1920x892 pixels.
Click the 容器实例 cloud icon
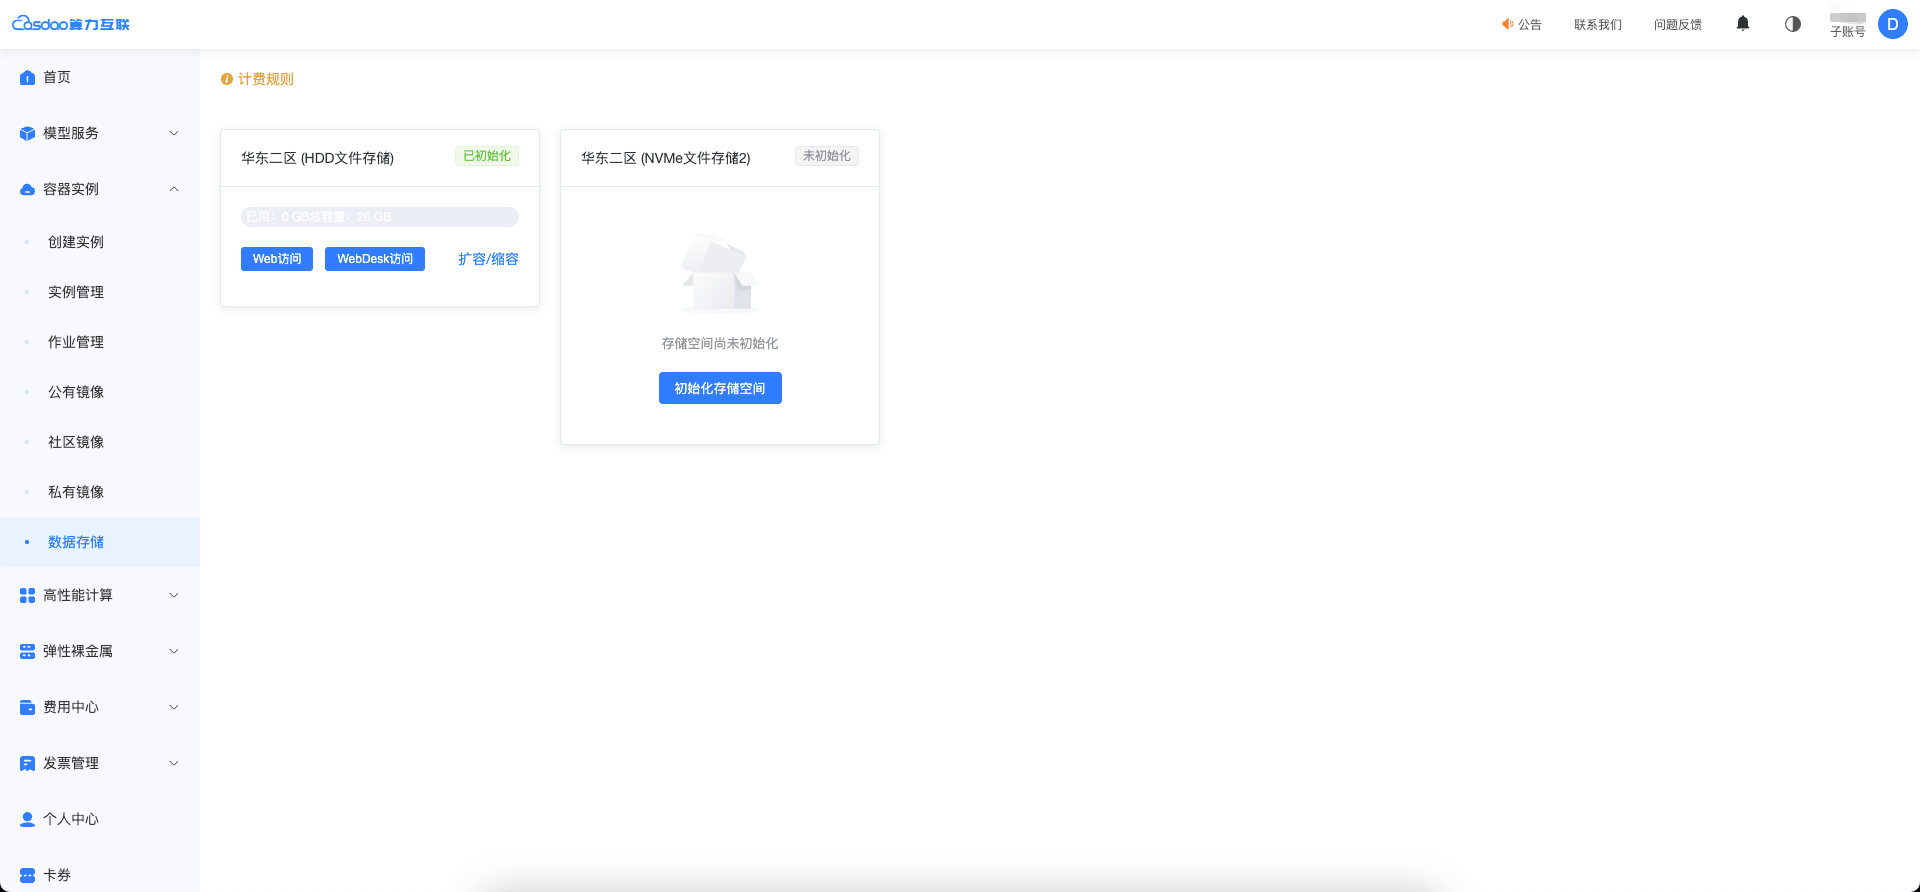(x=27, y=189)
